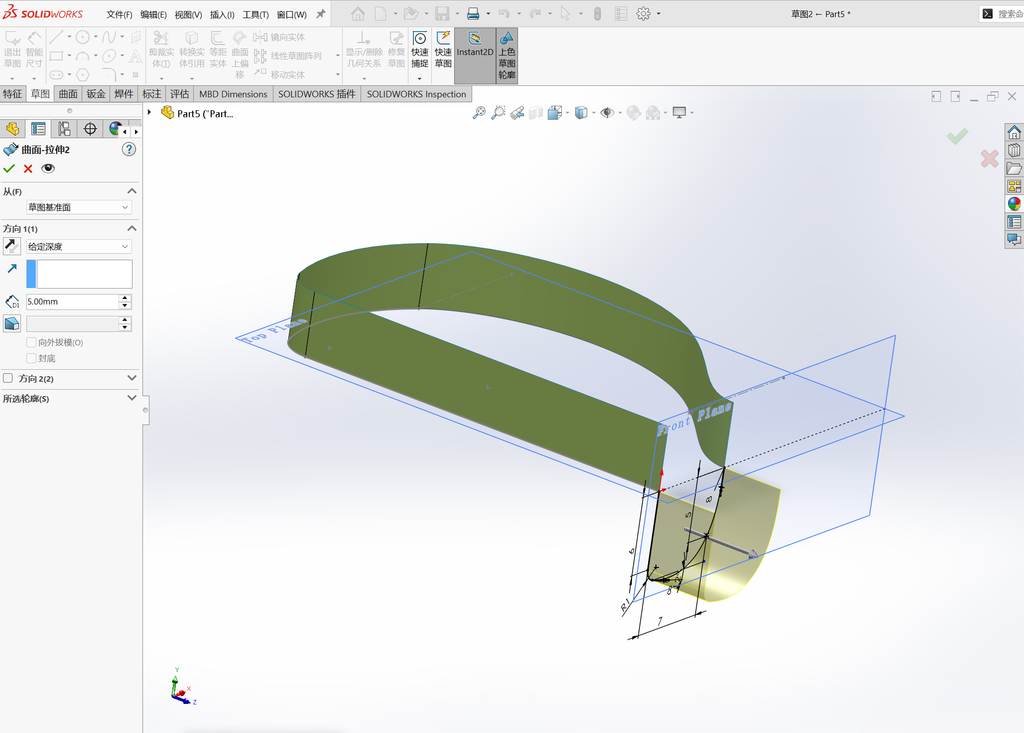Open FeatureManager design tree tab icon
This screenshot has height=733, width=1024.
(12, 129)
